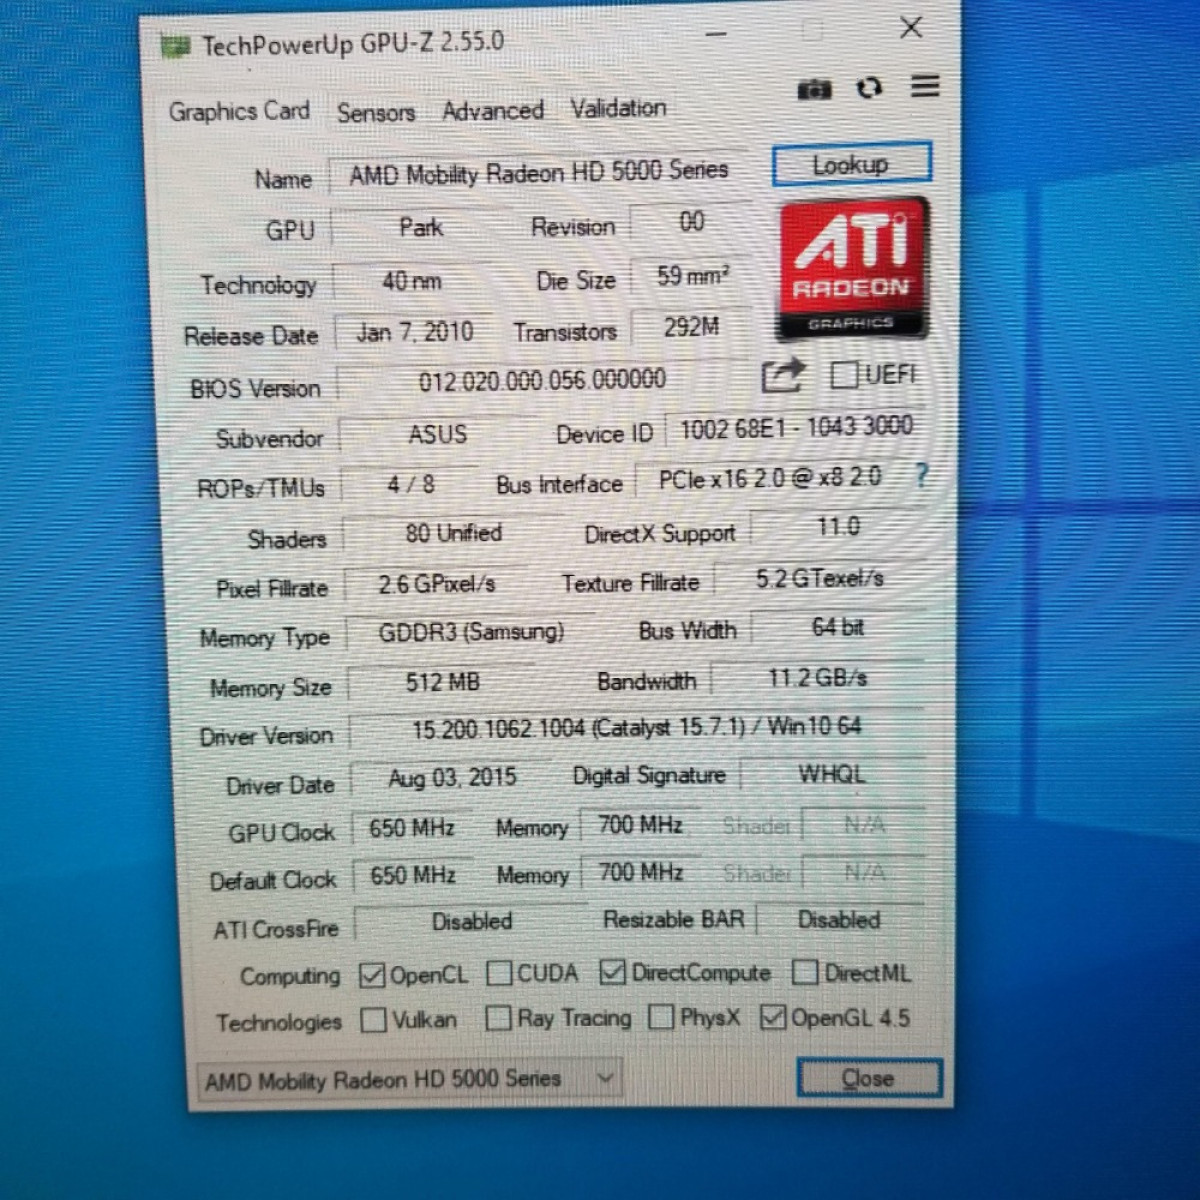Click the Driver Version field
The image size is (1200, 1200).
(x=636, y=728)
